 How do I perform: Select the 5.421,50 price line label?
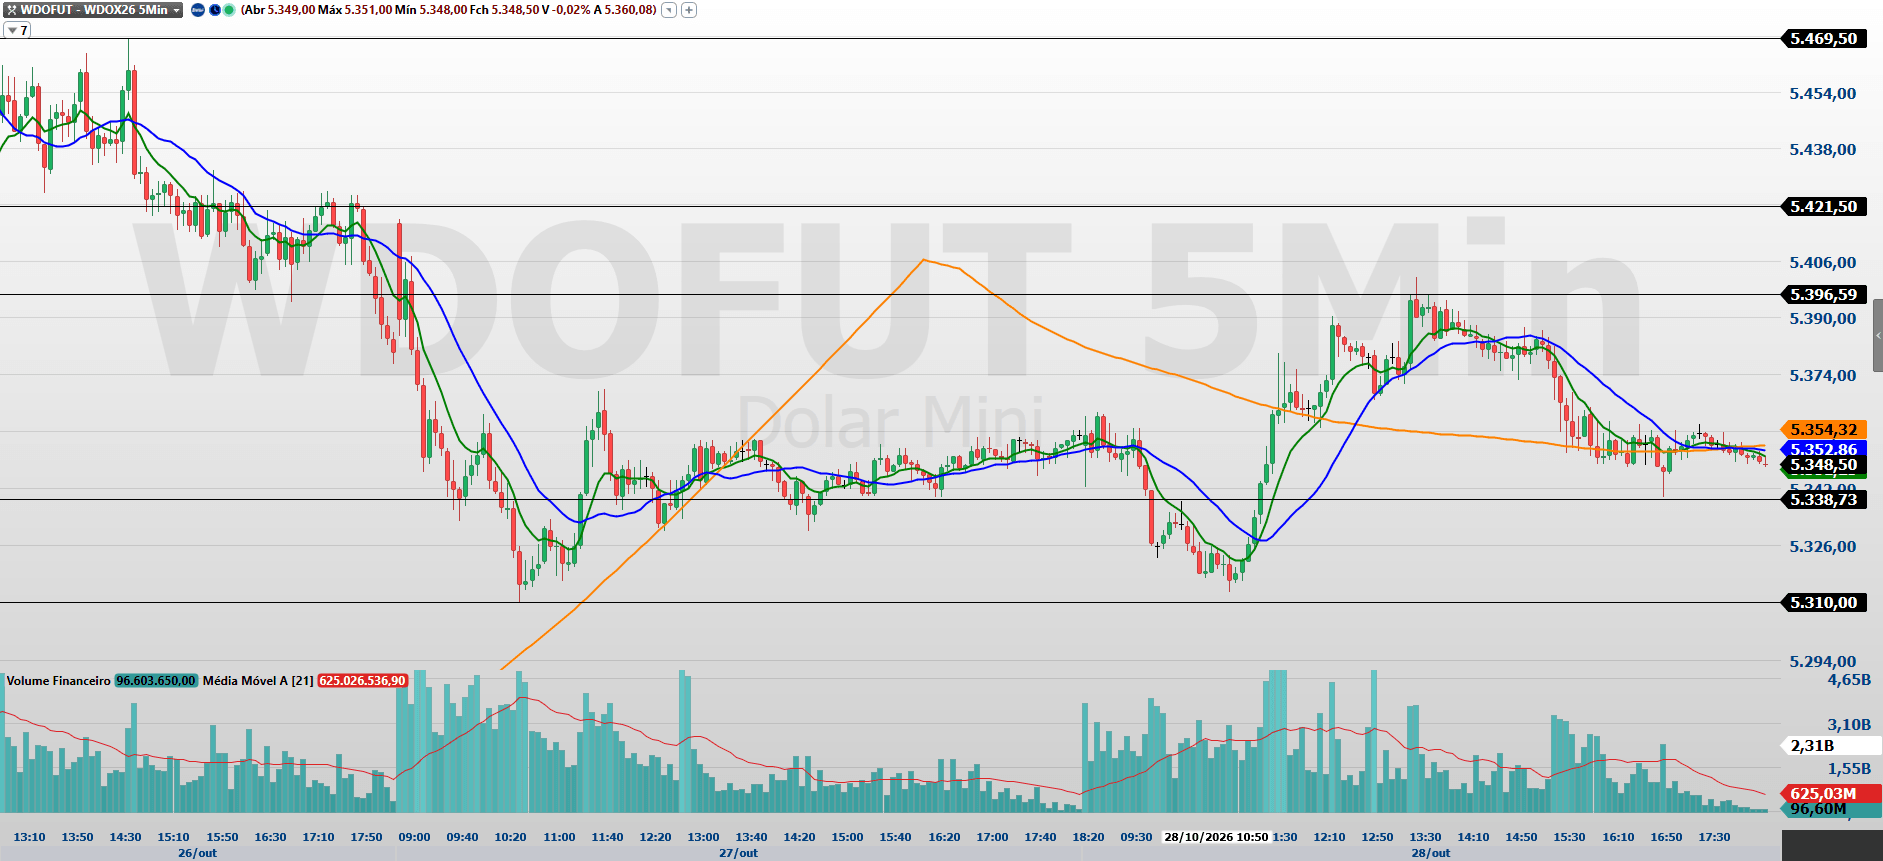[1823, 207]
